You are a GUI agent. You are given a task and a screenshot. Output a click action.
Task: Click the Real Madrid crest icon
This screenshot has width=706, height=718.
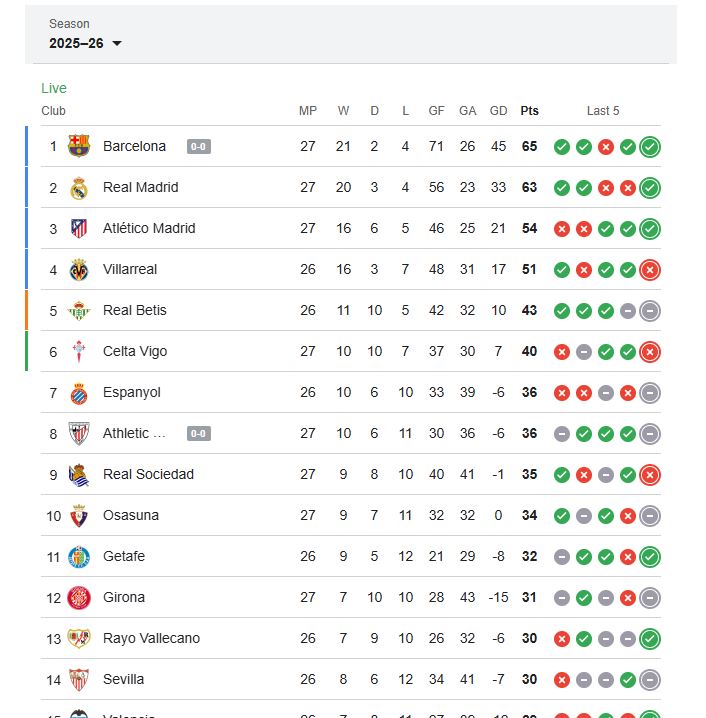tap(79, 187)
